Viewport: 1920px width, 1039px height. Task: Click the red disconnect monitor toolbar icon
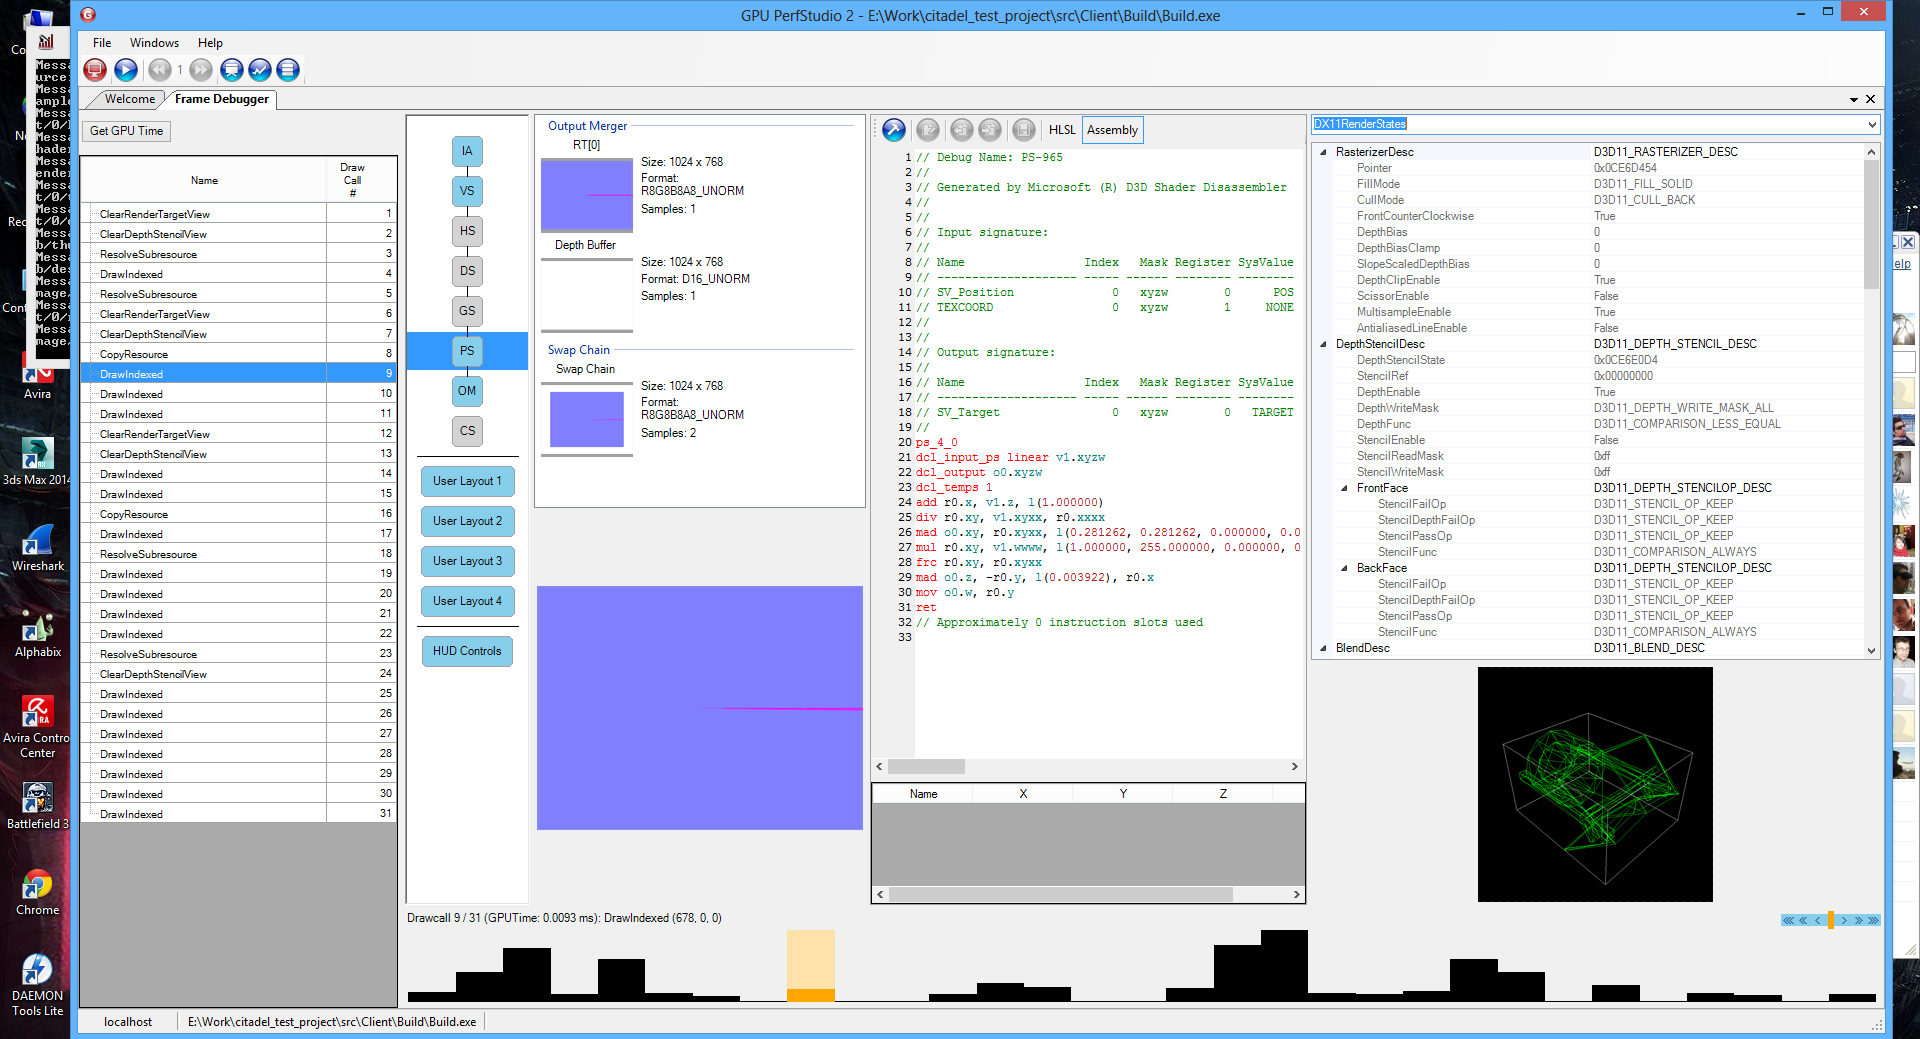[95, 69]
